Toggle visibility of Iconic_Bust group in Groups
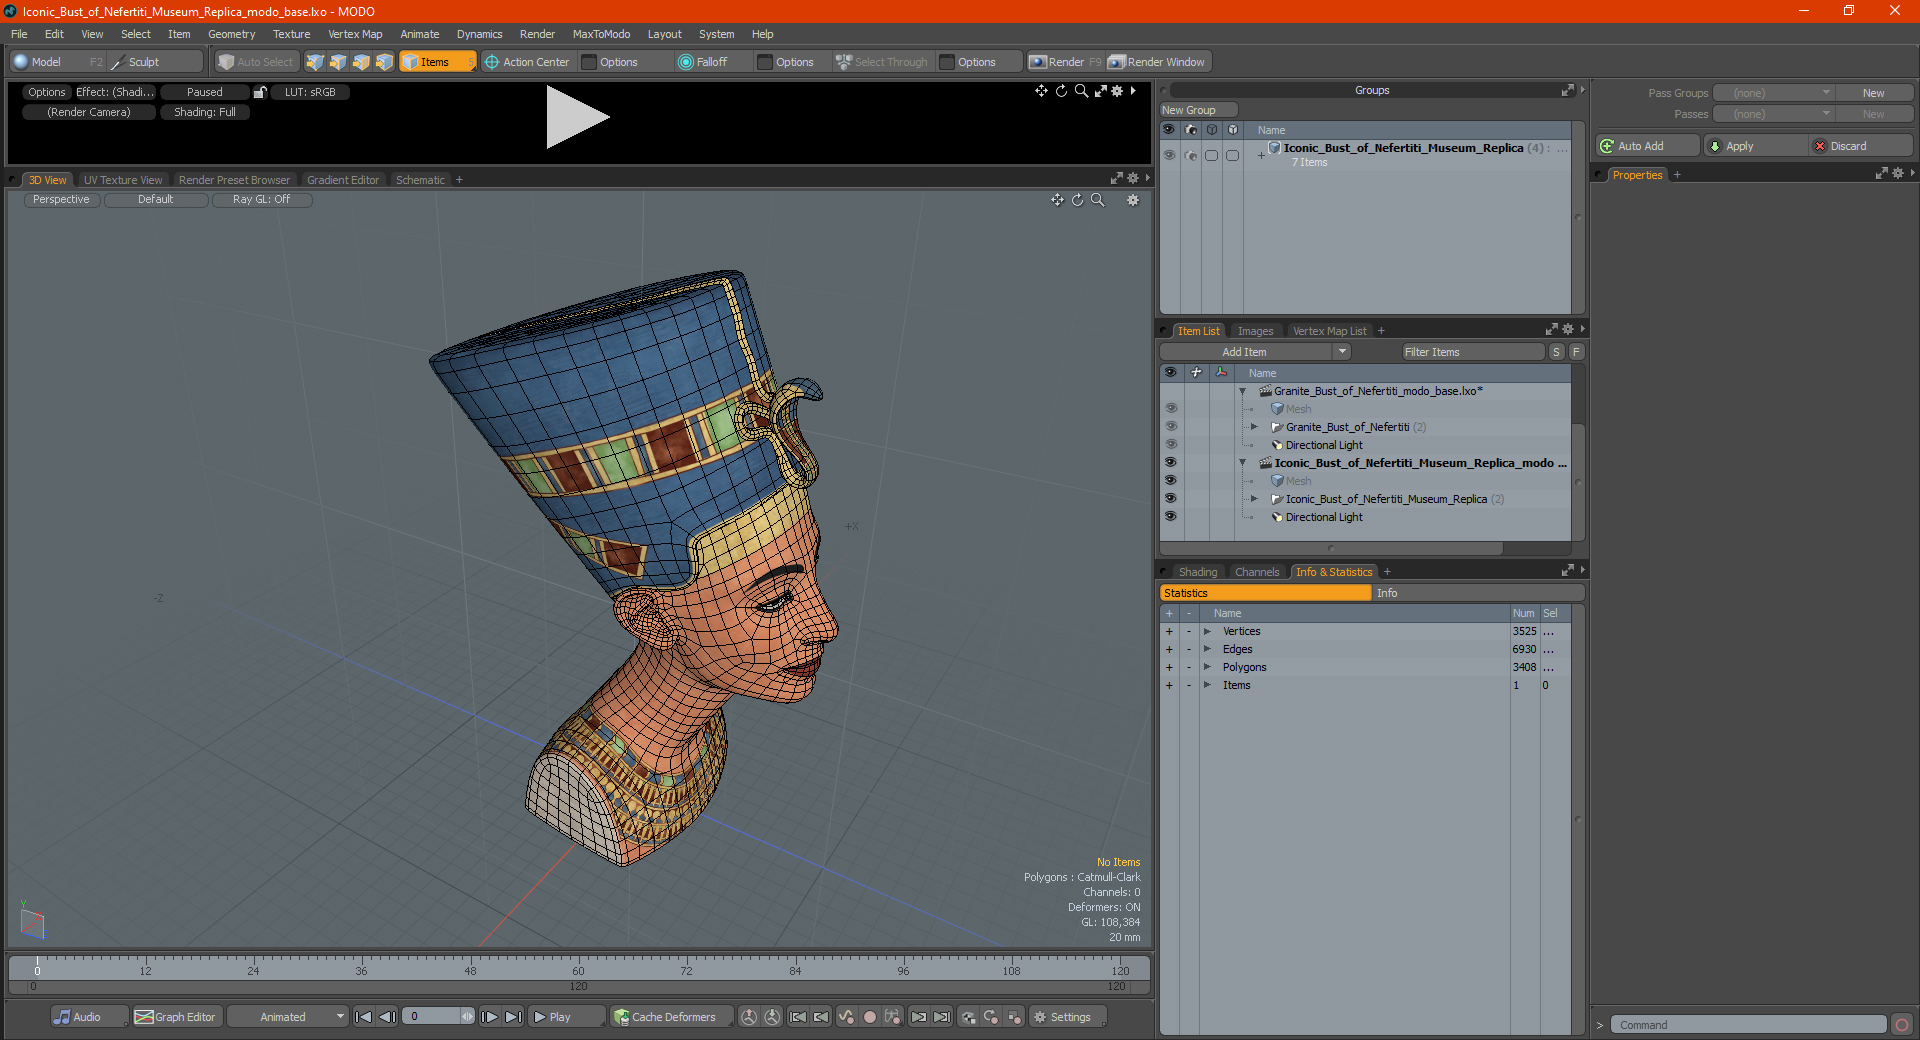Viewport: 1920px width, 1040px height. pos(1169,155)
